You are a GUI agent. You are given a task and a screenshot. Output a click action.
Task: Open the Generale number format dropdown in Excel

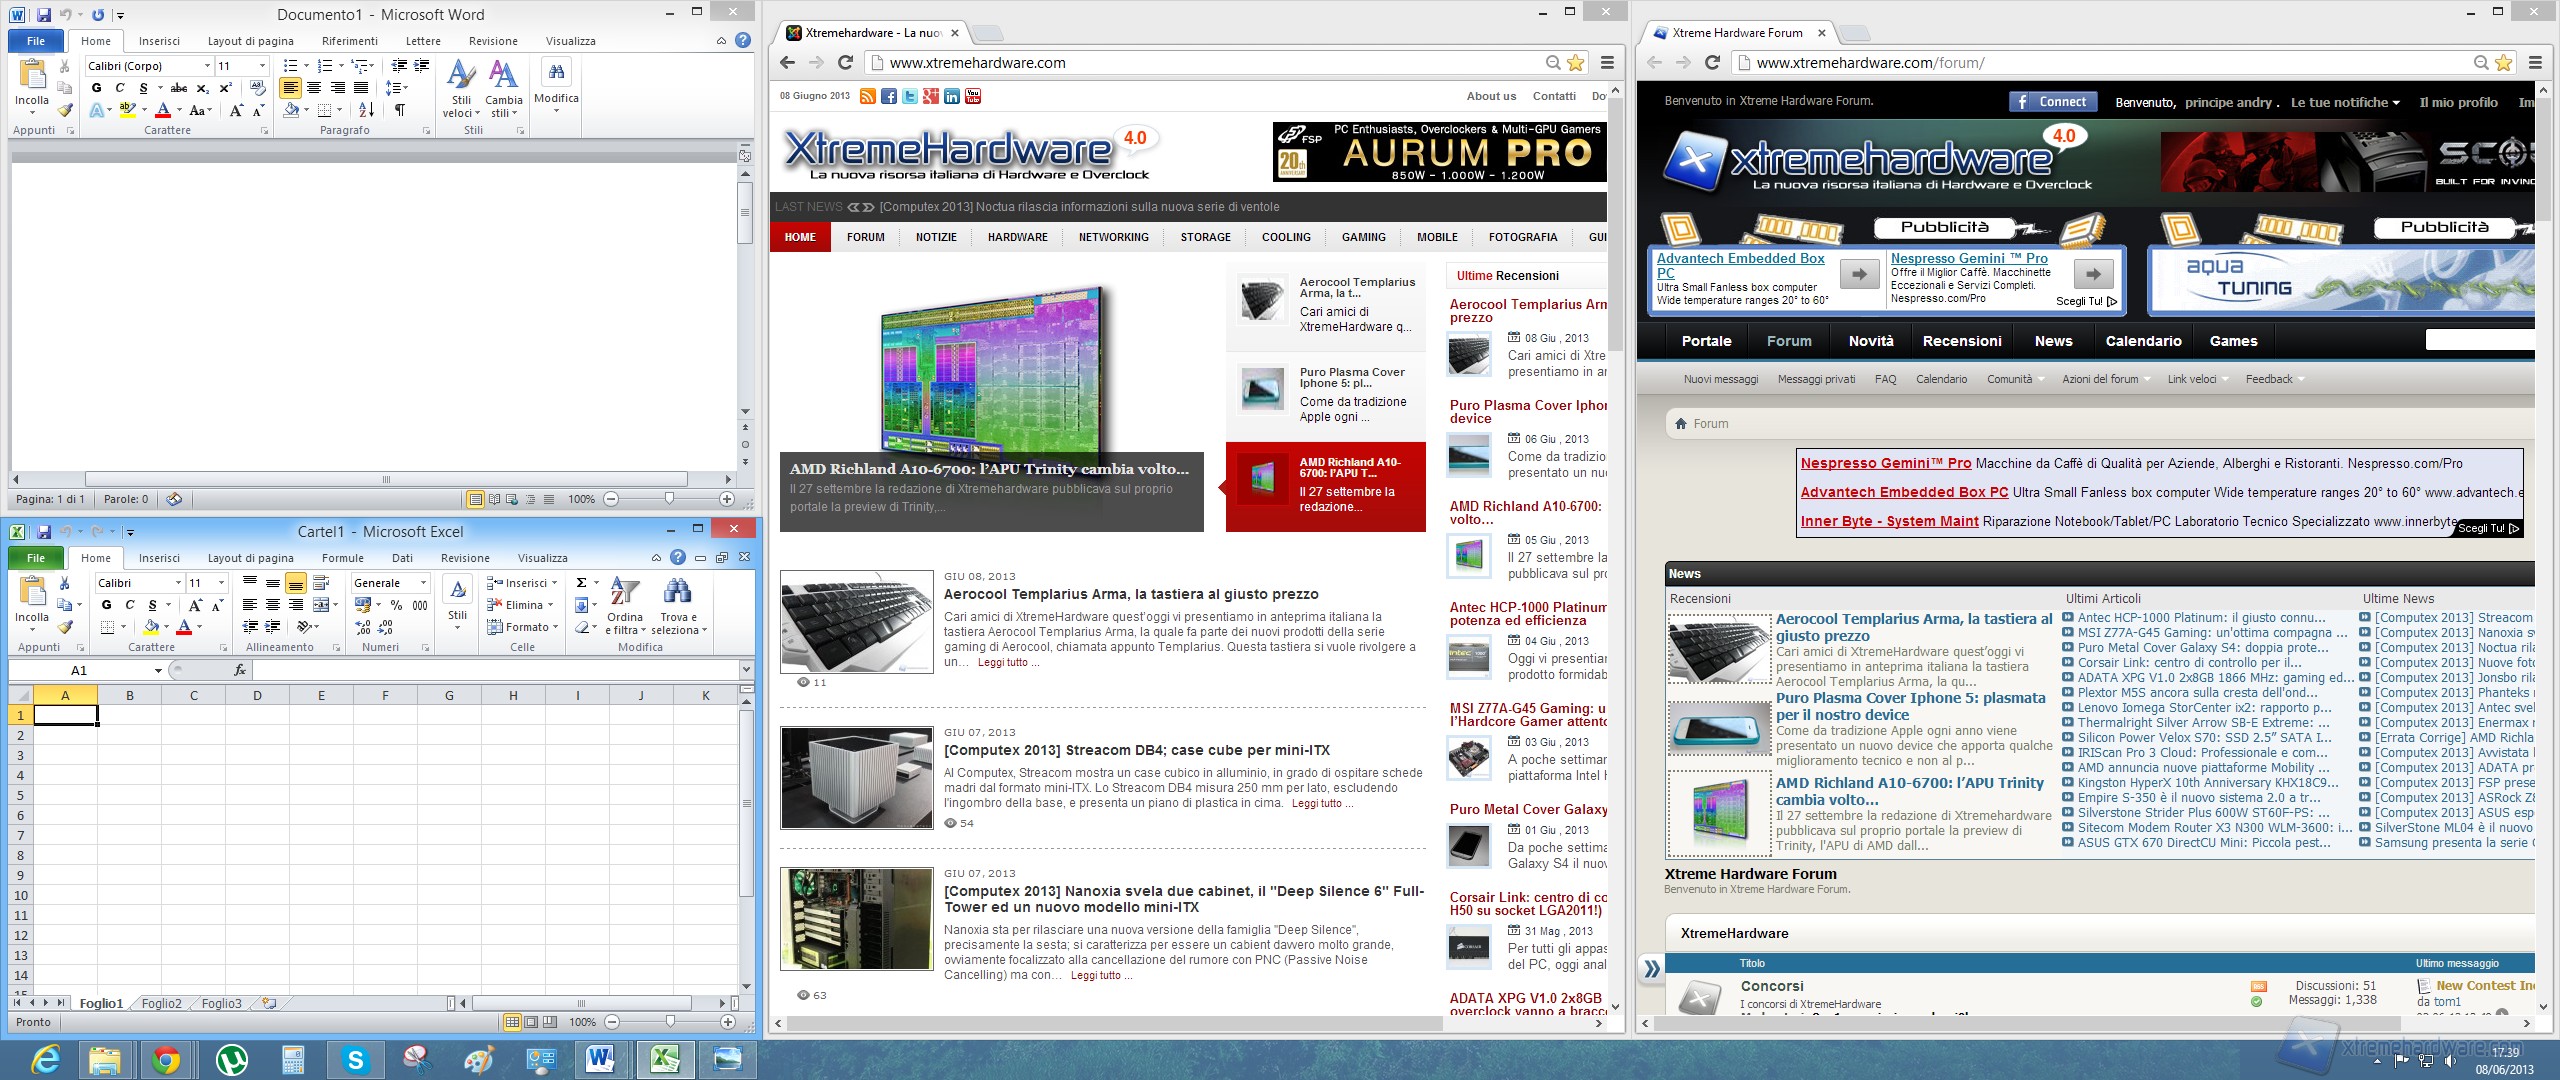pos(424,583)
